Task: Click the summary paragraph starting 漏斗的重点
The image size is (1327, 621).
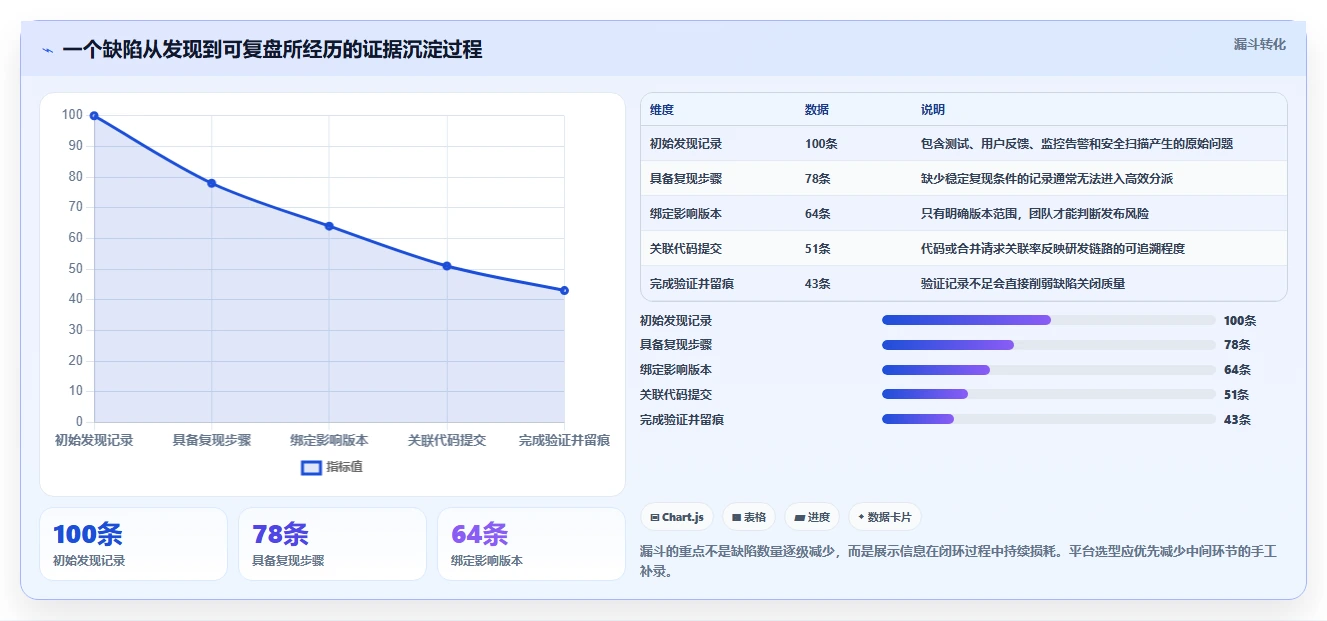Action: click(958, 561)
